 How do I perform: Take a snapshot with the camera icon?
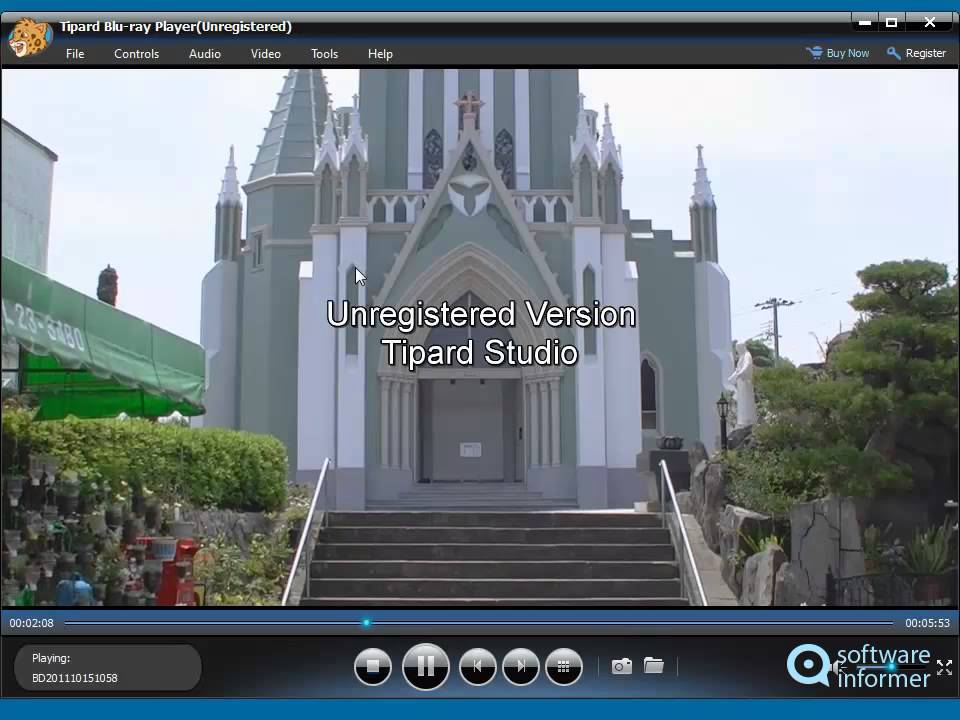pos(621,666)
